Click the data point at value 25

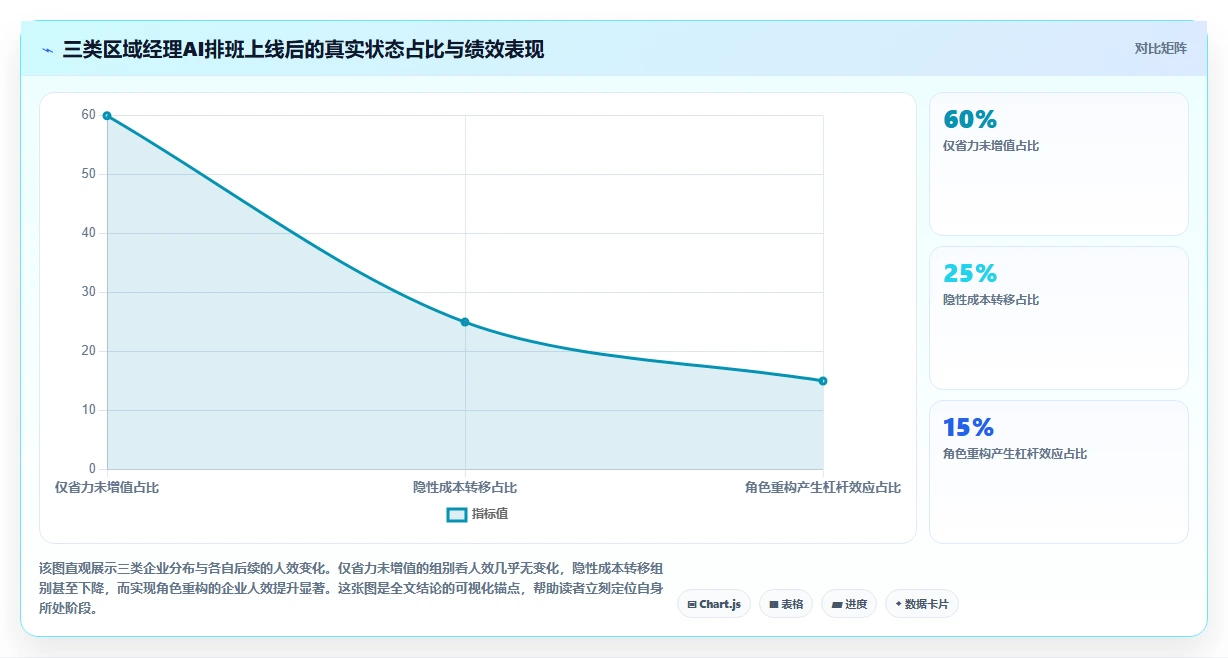tap(465, 322)
